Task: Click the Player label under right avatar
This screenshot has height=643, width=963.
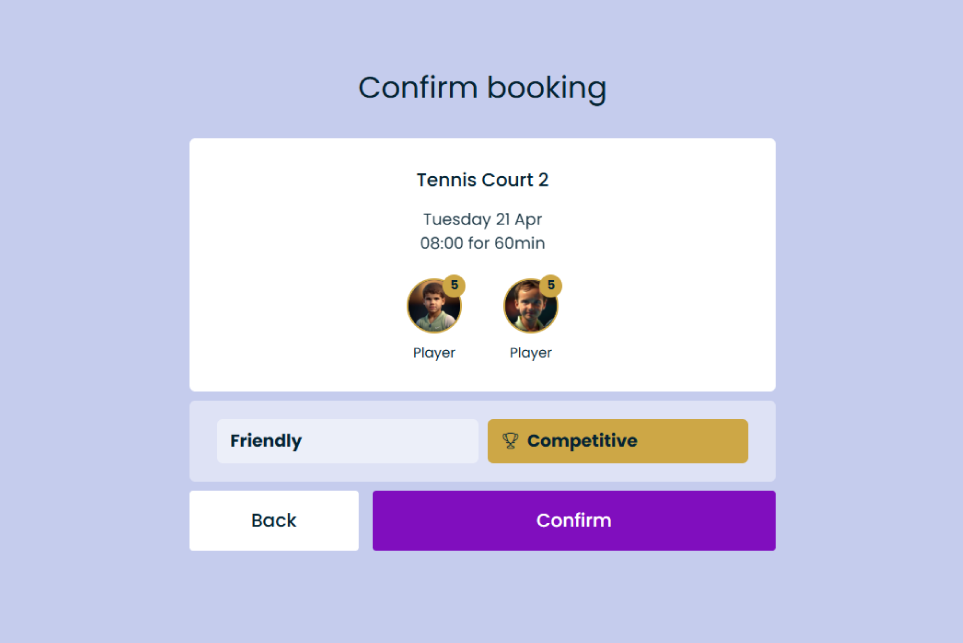Action: click(x=531, y=353)
